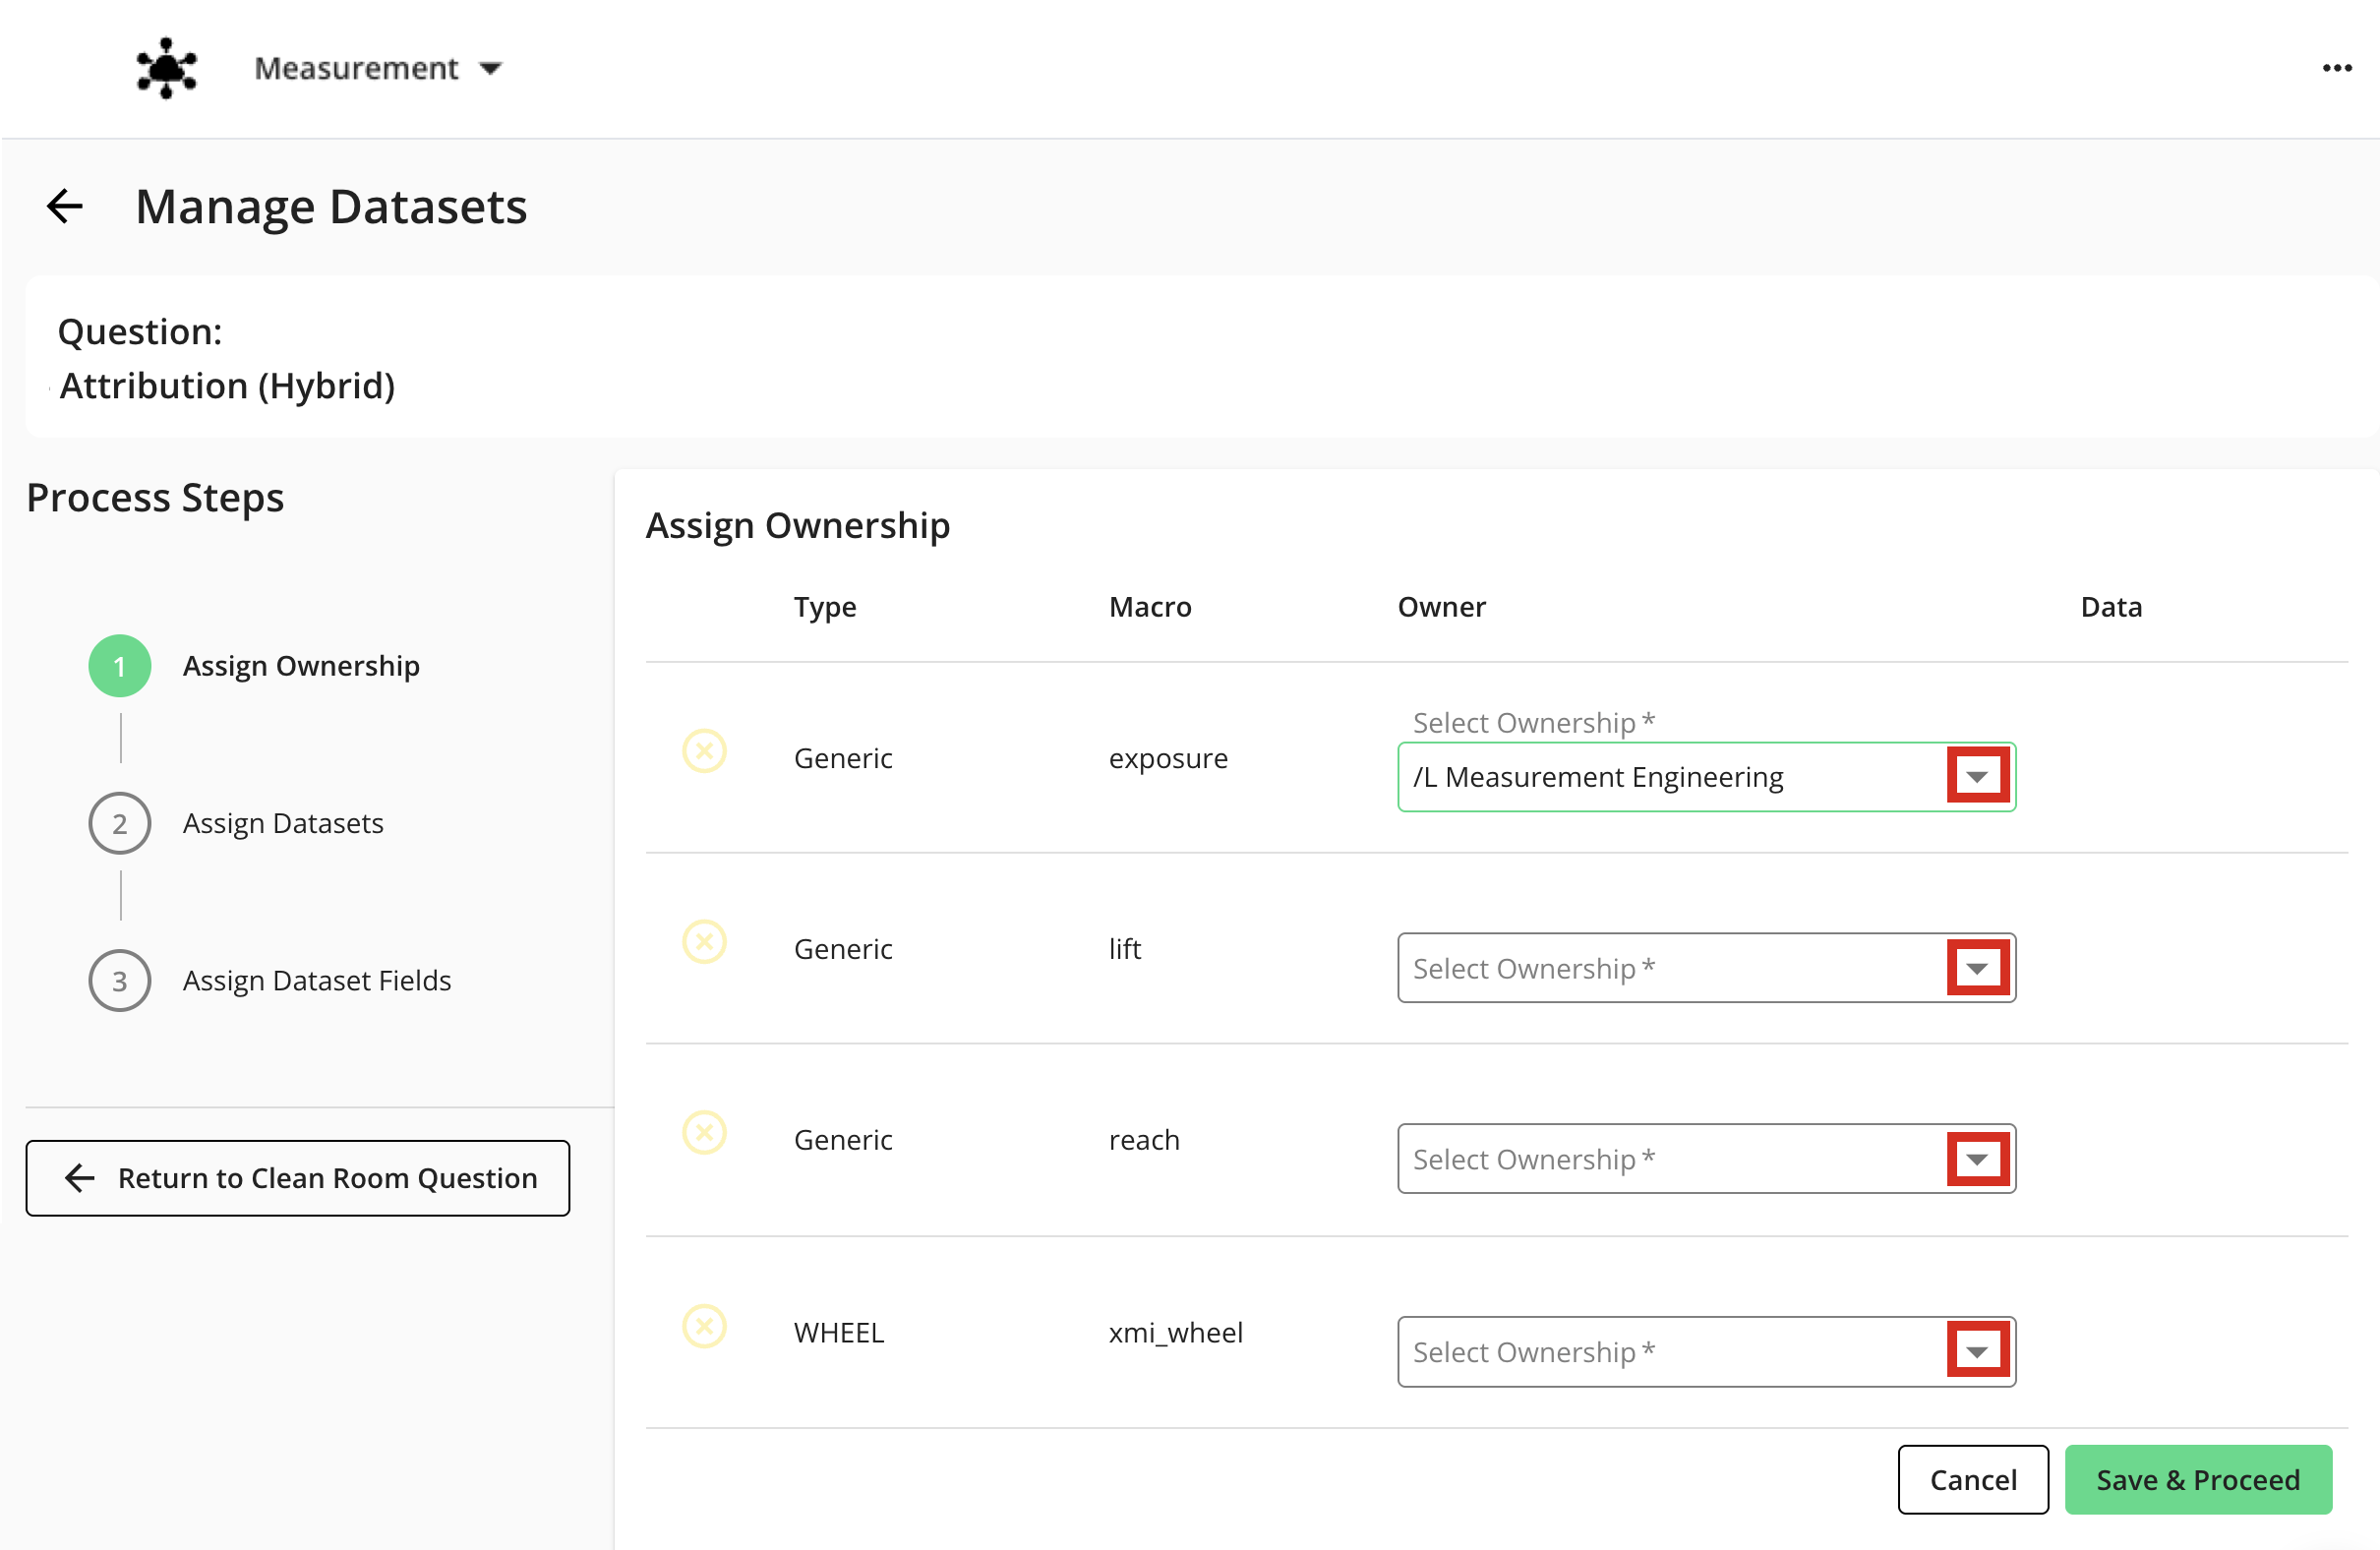2380x1550 pixels.
Task: Click the app logo icon
Action: point(166,68)
